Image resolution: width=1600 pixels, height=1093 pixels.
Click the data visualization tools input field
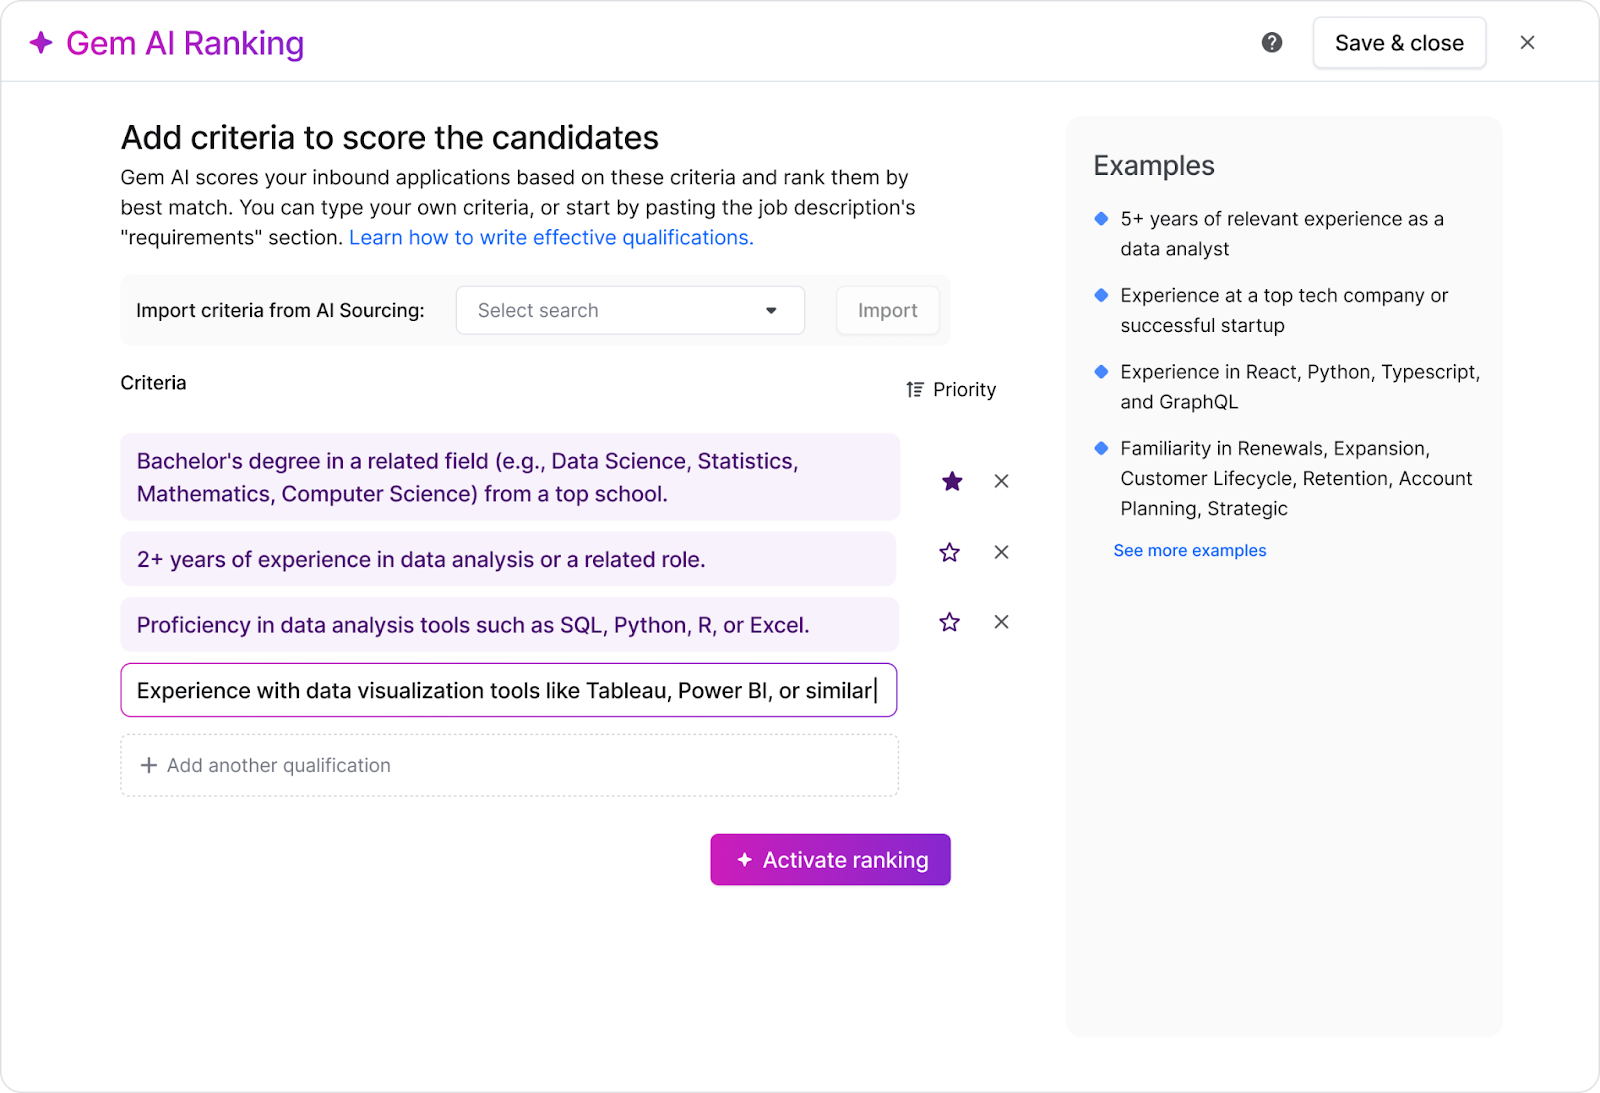(509, 690)
